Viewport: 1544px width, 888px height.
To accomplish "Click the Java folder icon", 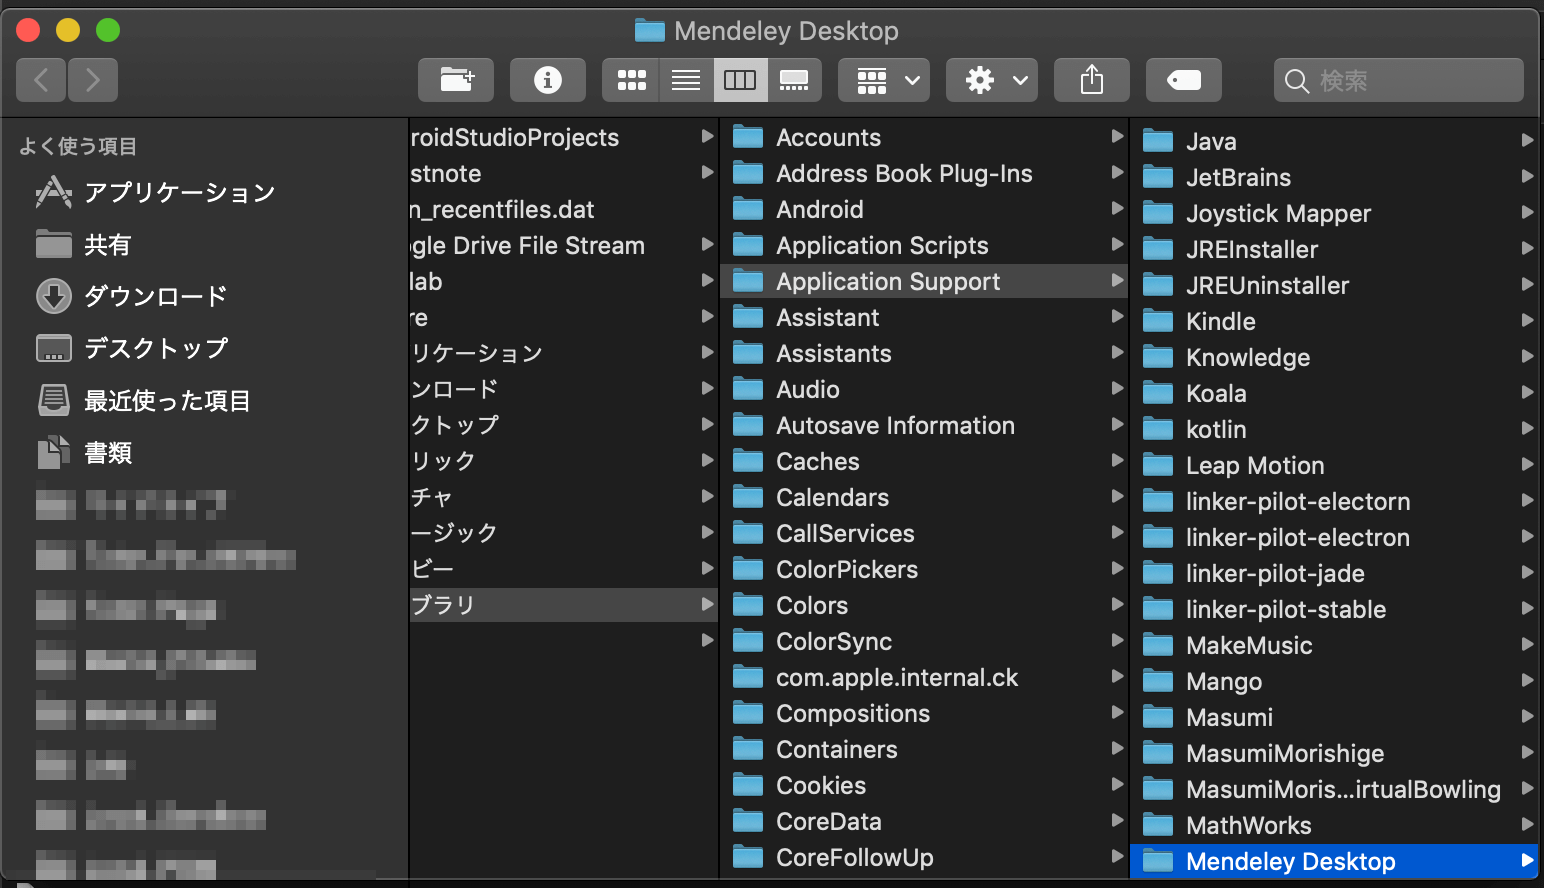I will (x=1158, y=141).
